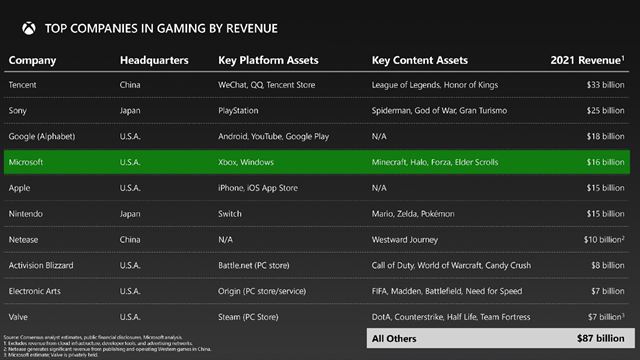Click the 'All Others' label

[394, 338]
